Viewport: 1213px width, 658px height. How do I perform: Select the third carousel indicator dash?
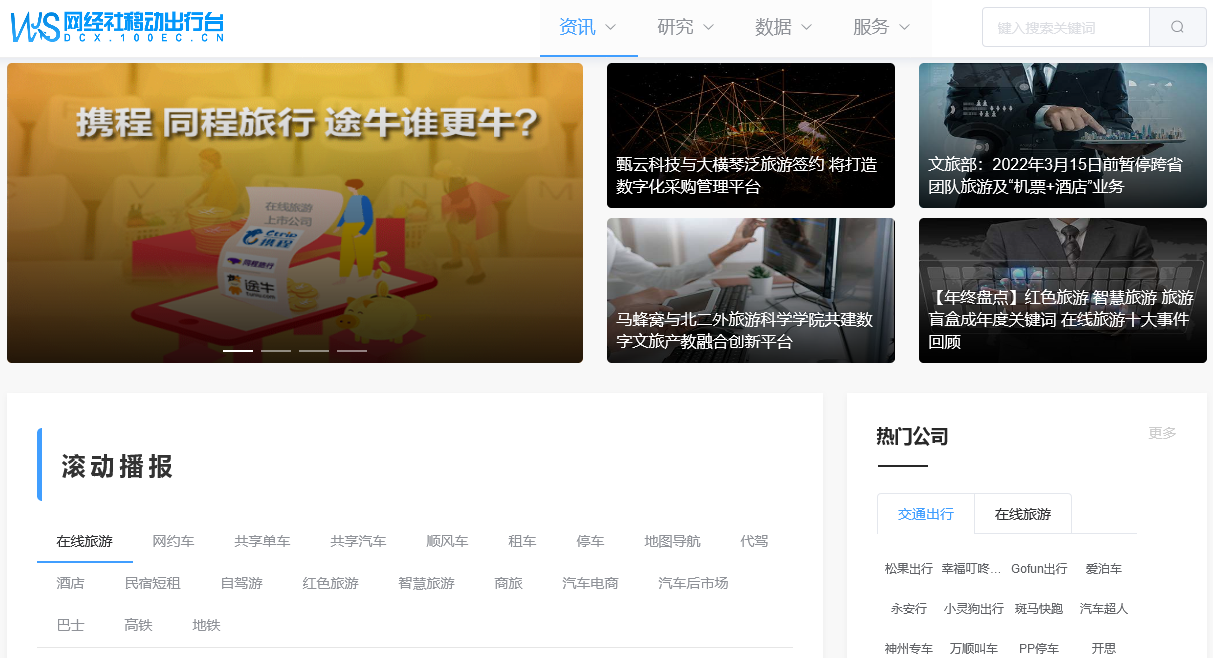314,351
